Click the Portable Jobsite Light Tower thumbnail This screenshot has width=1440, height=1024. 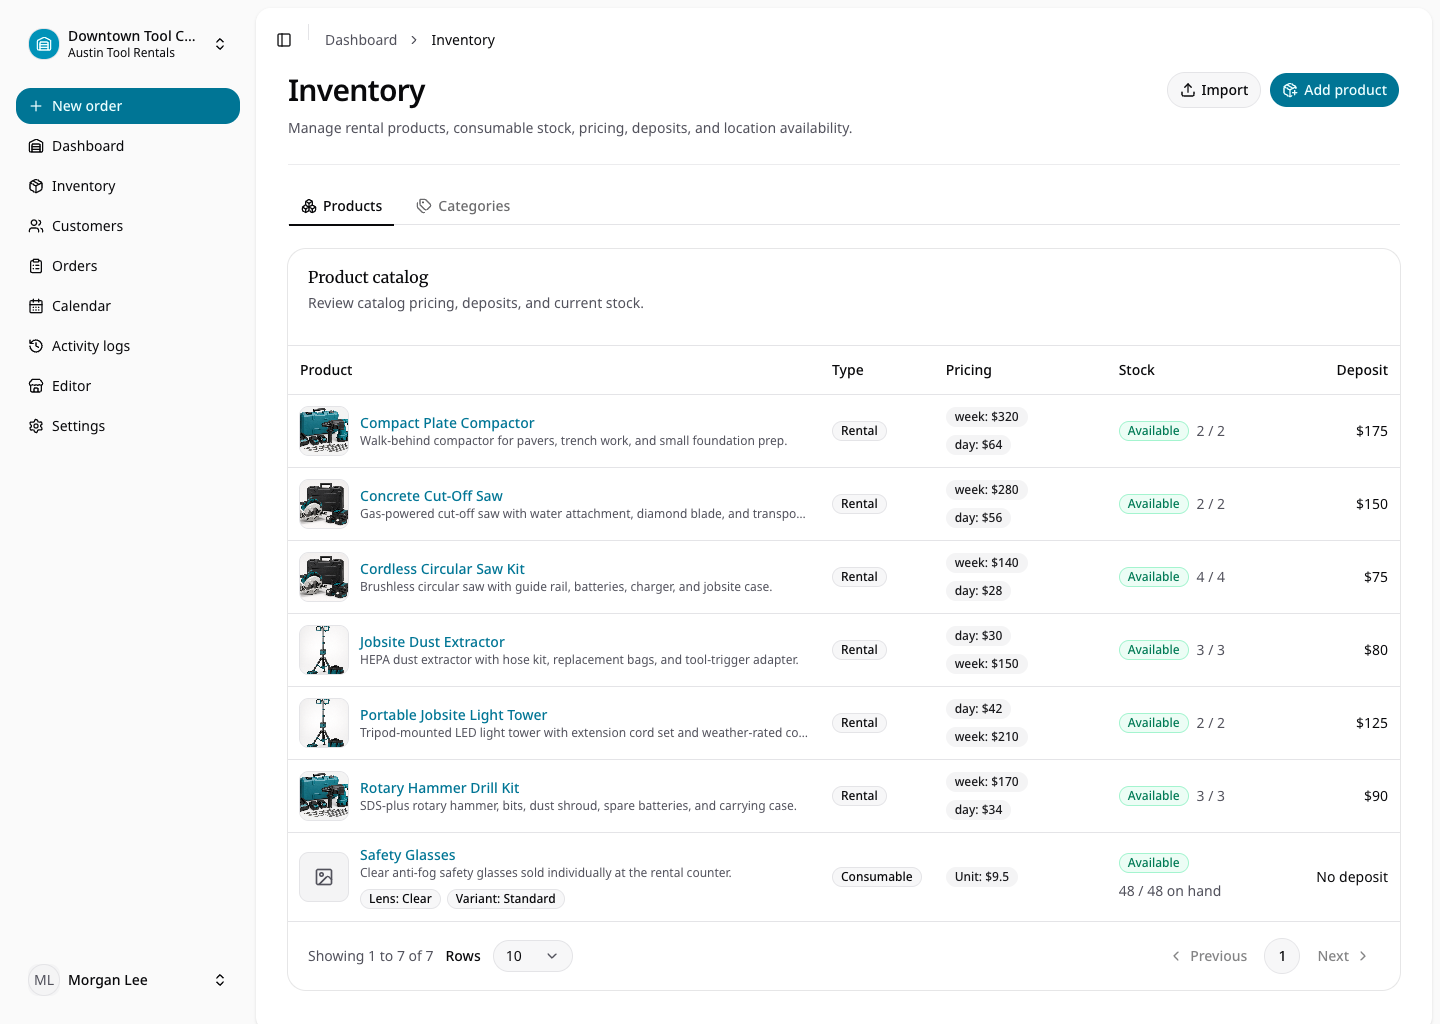tap(324, 723)
